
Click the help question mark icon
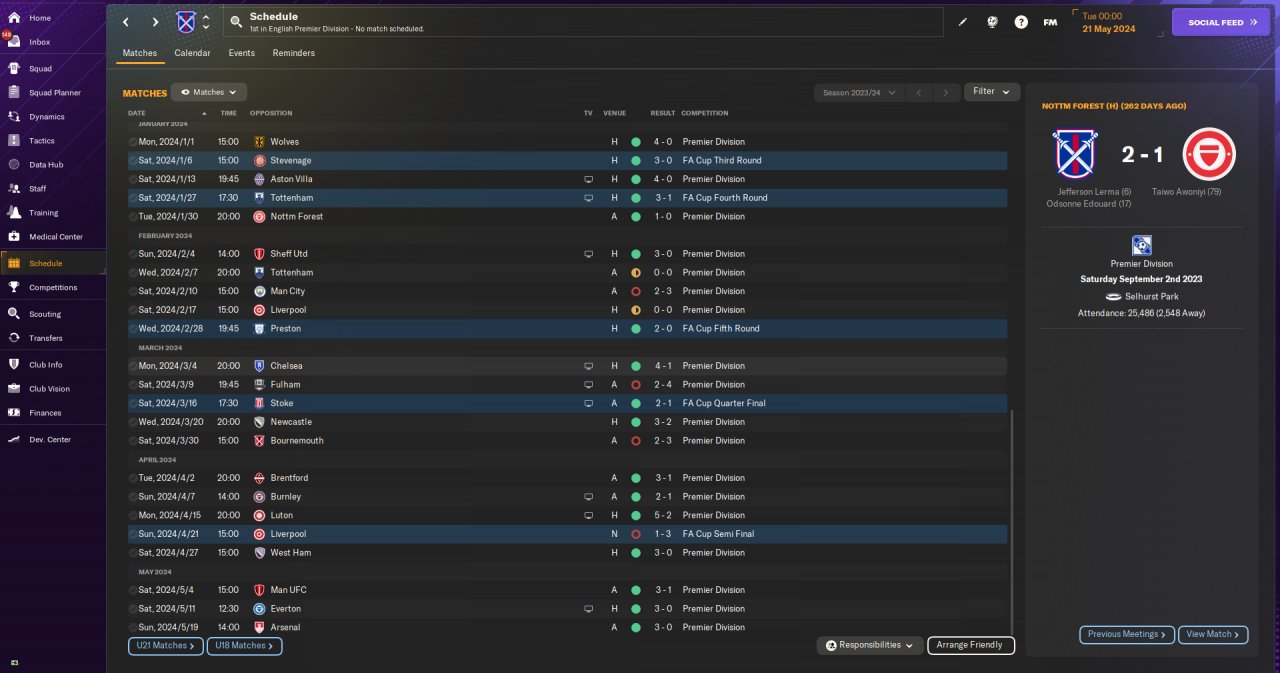(1021, 22)
